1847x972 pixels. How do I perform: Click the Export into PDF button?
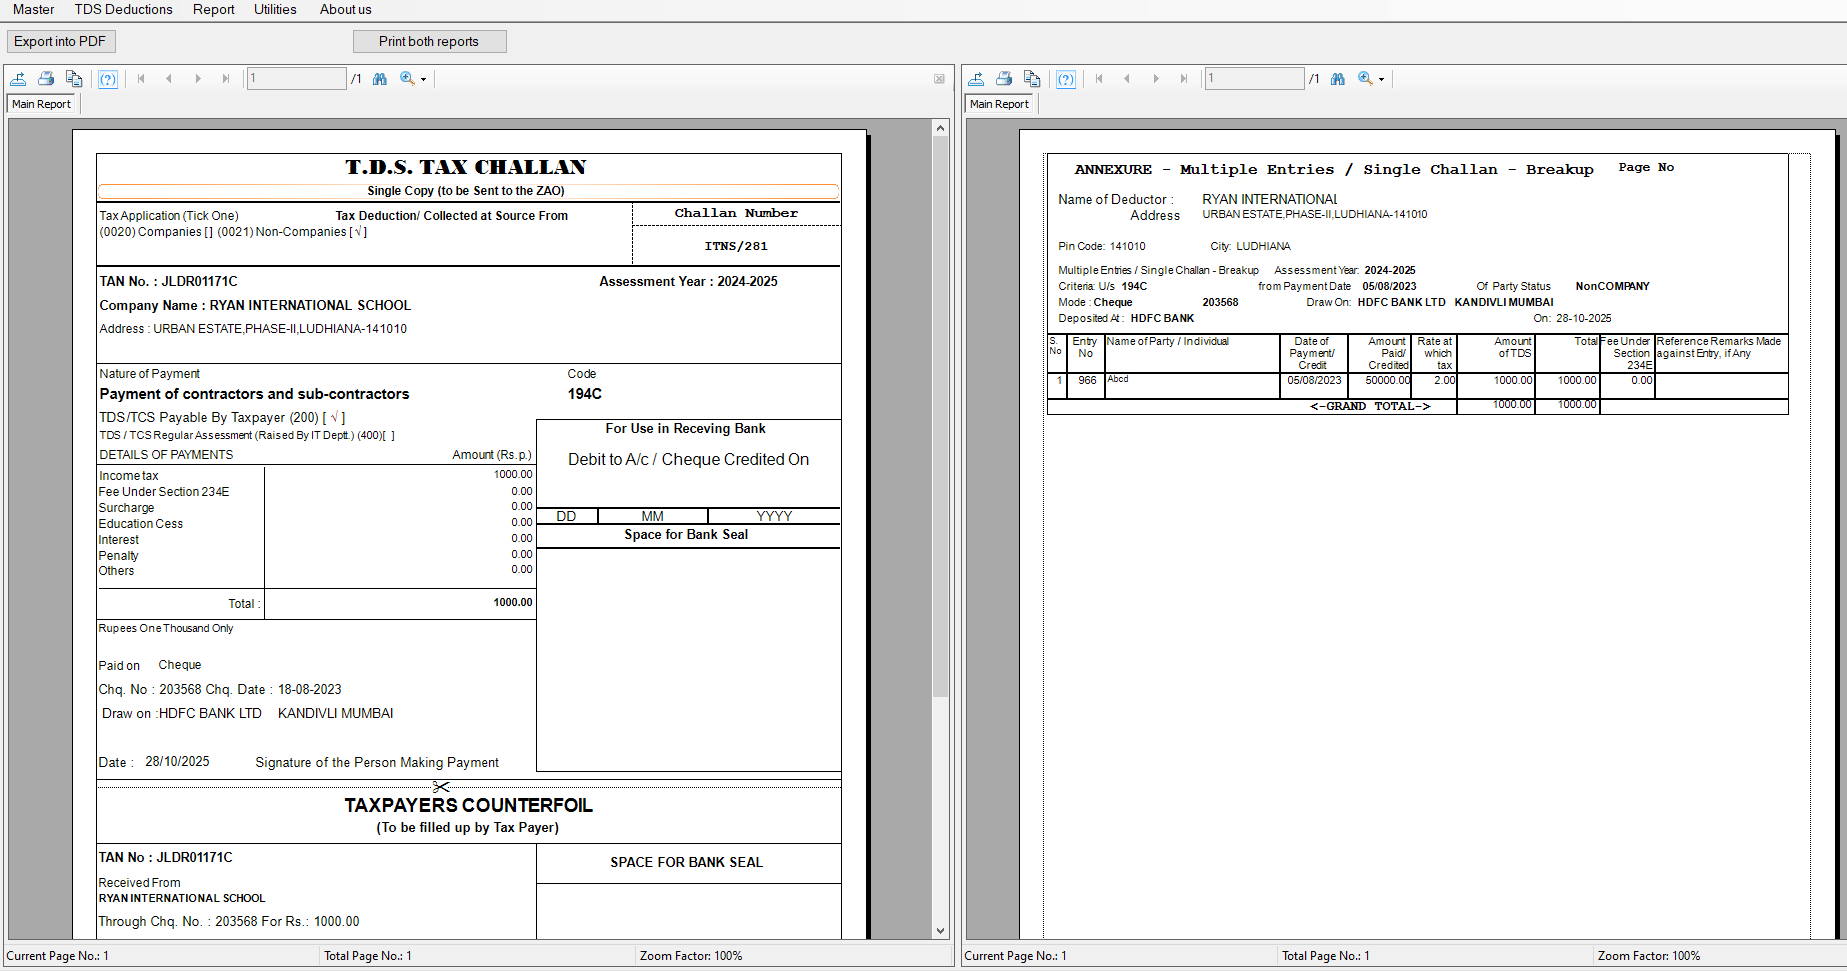60,41
